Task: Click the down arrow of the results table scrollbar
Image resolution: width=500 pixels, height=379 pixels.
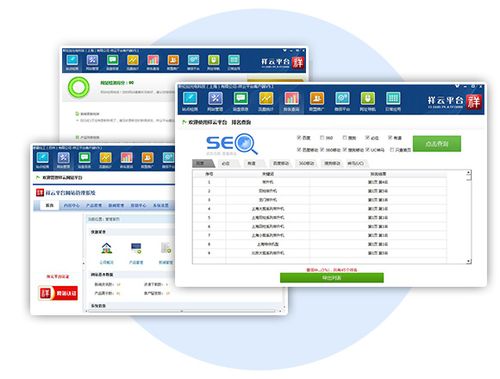Action: pos(469,261)
